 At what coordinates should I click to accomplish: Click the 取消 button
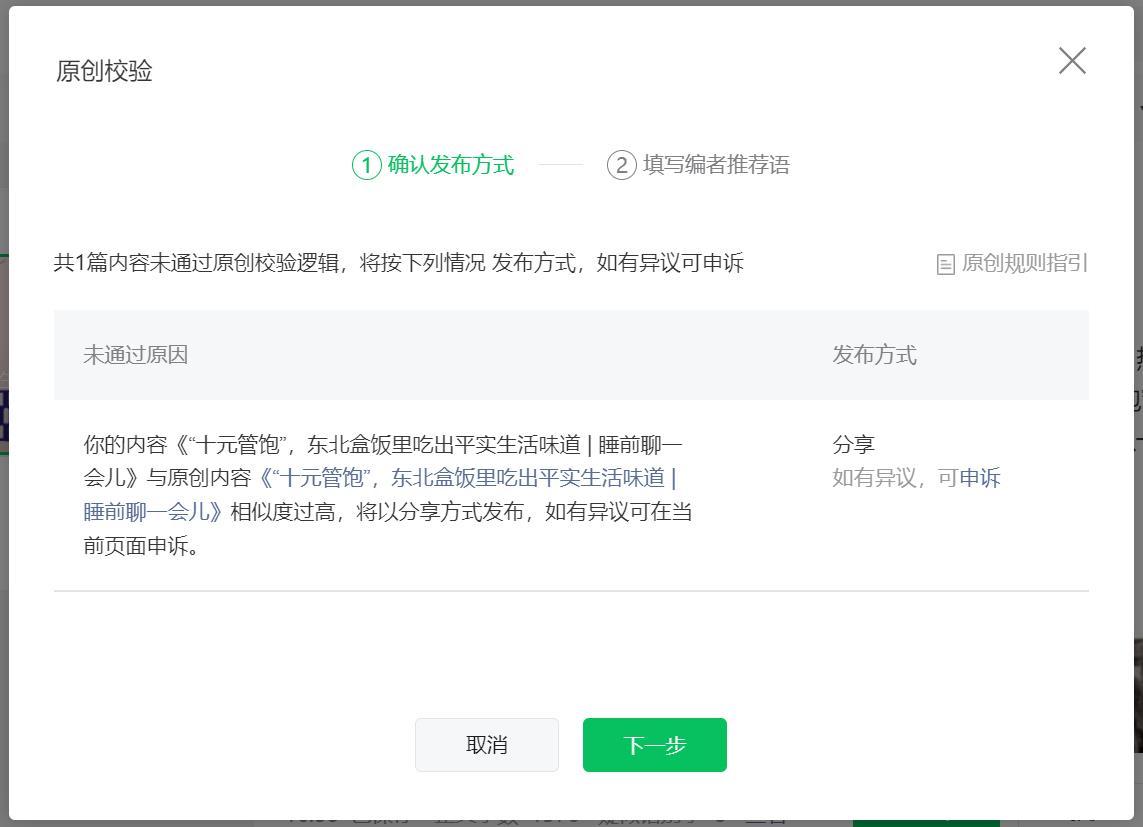487,745
